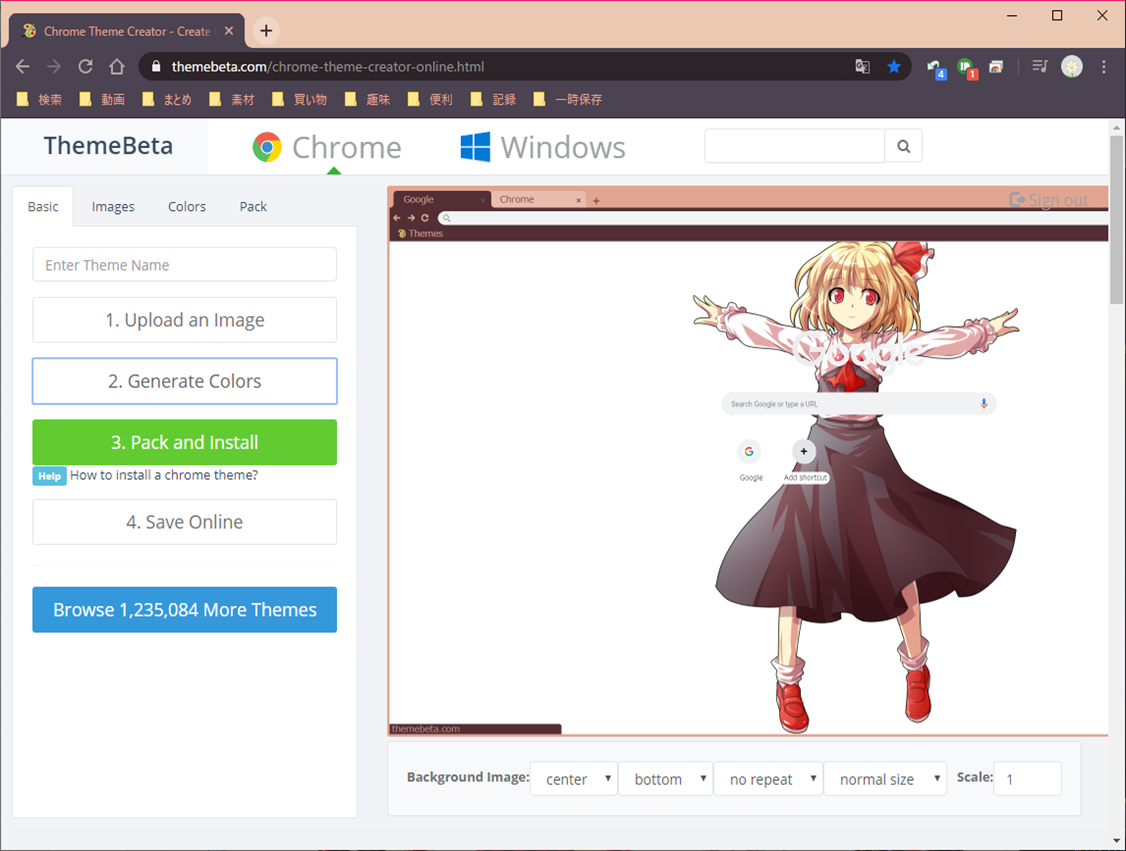Toggle the bookmark star icon
The image size is (1126, 851).
[894, 67]
